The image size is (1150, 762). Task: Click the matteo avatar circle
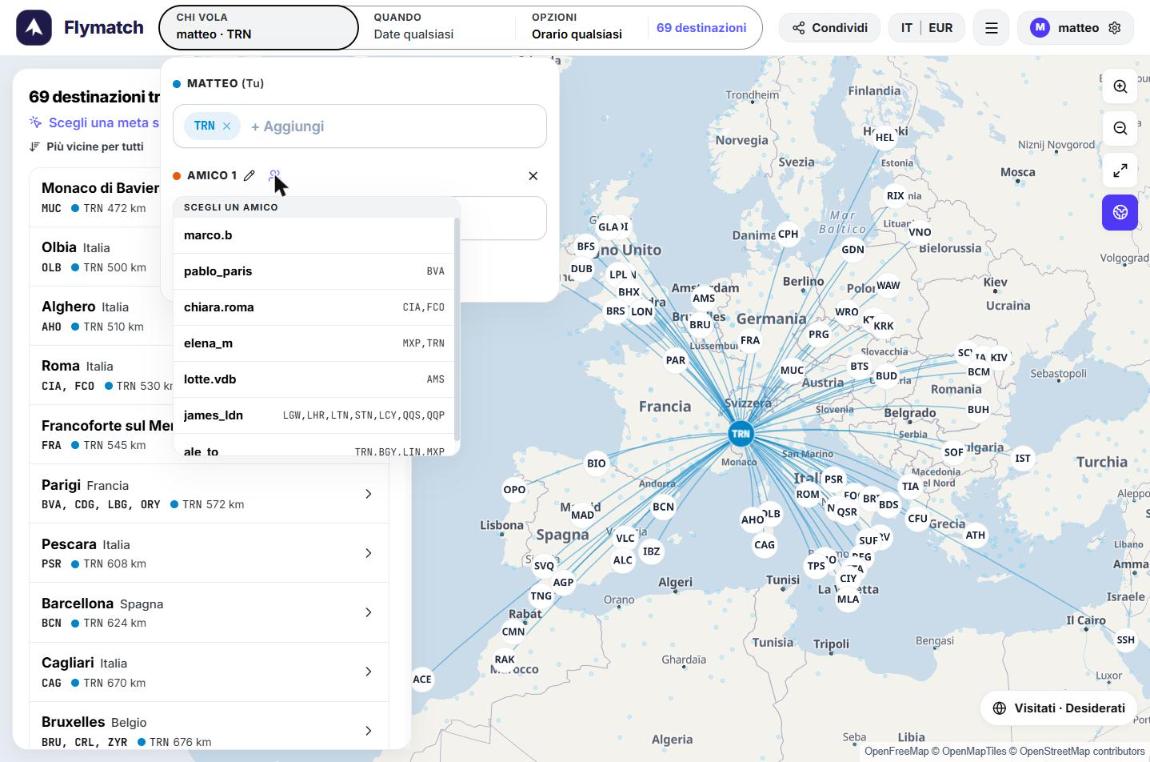(1039, 28)
